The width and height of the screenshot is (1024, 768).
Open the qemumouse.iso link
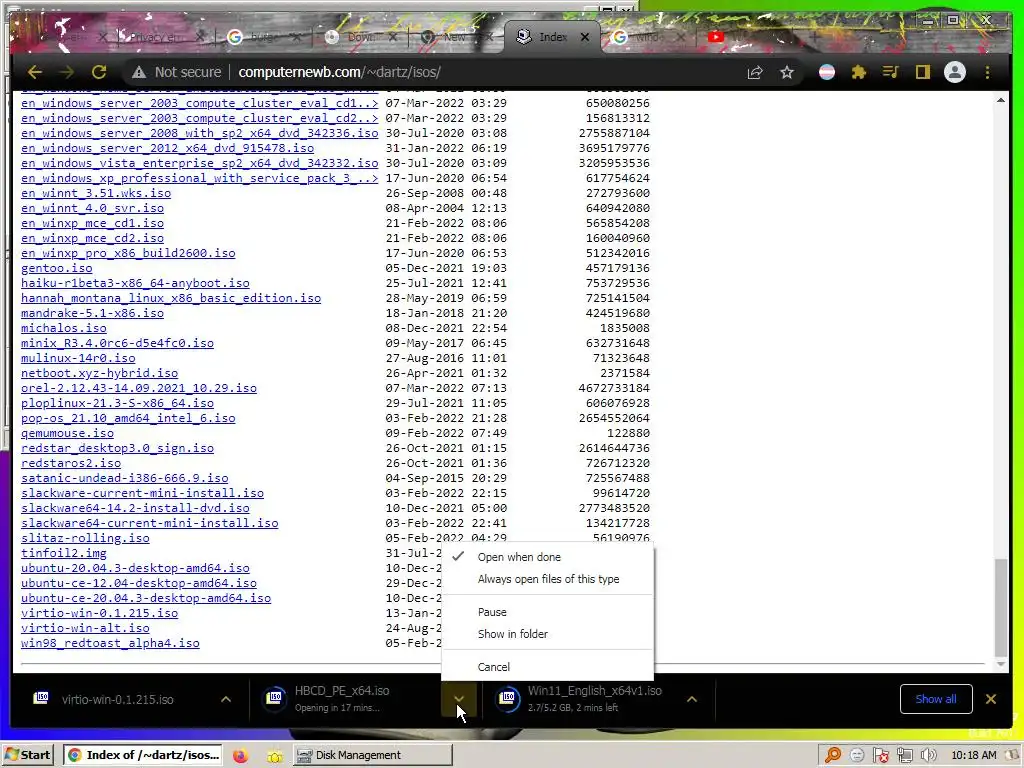[x=67, y=433]
